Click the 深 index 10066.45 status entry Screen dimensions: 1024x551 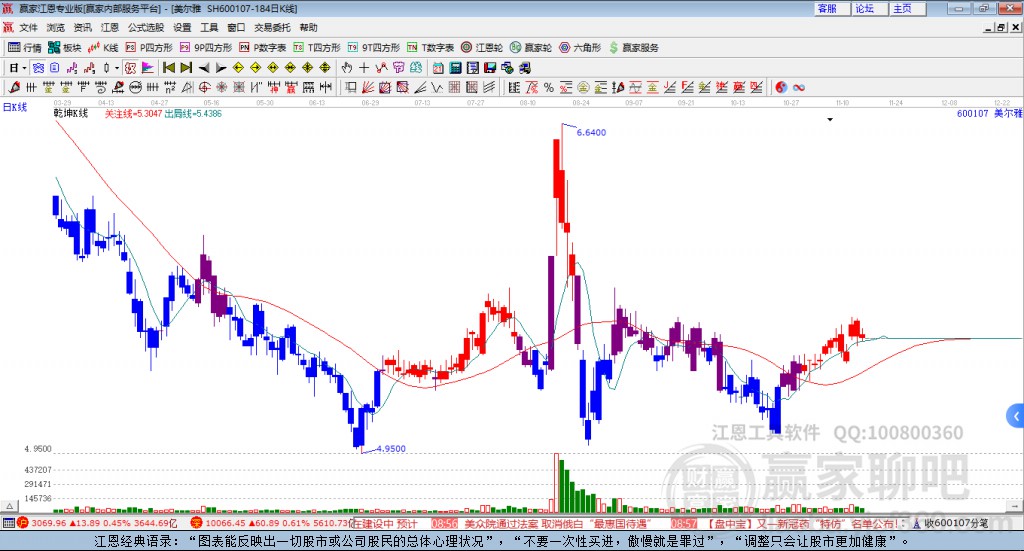tap(271, 523)
